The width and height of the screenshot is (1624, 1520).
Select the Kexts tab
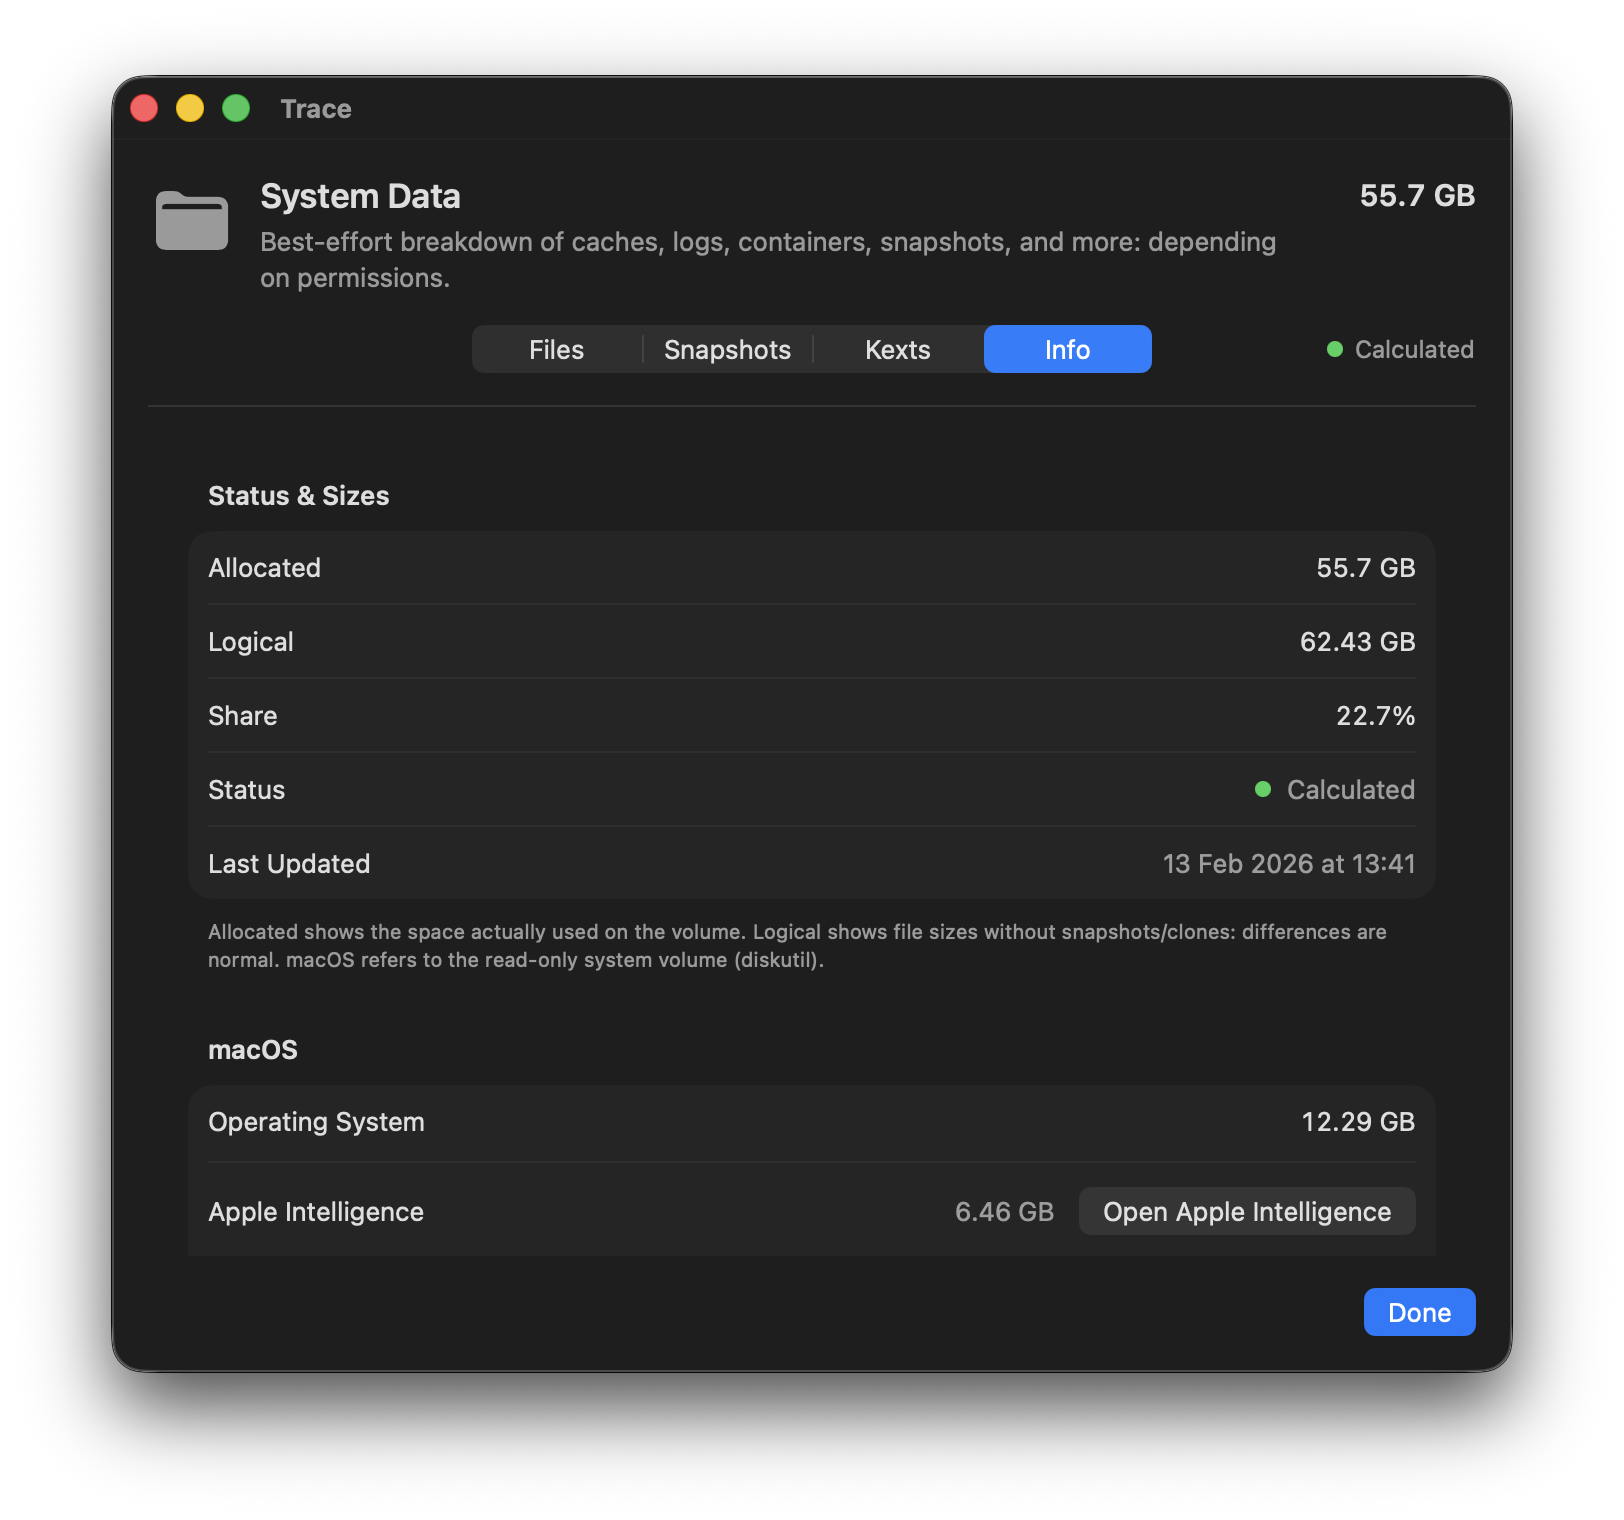click(x=897, y=350)
